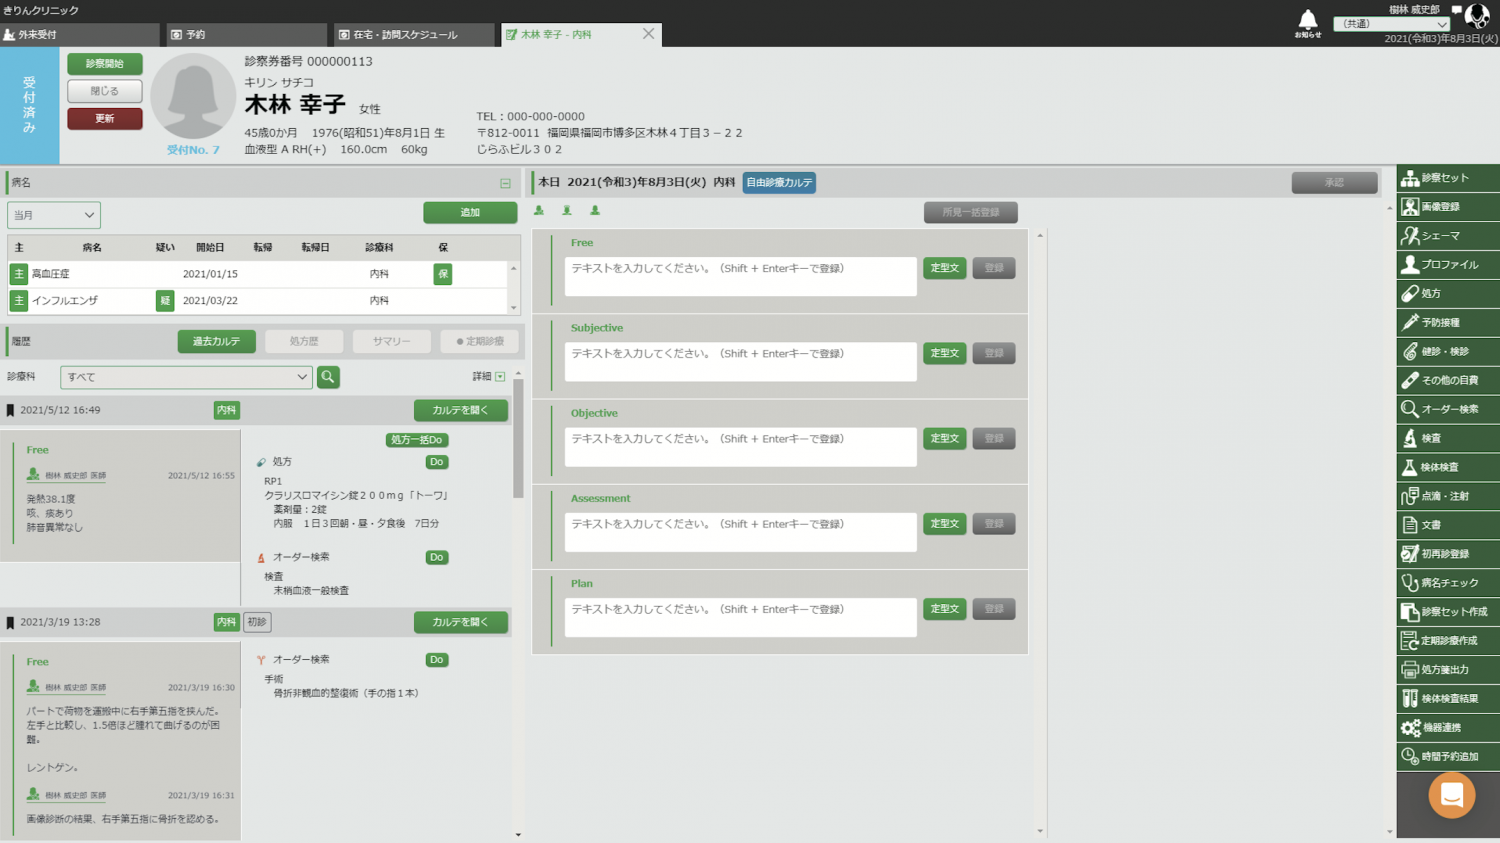The width and height of the screenshot is (1500, 843).
Task: Click the 自由診療カルテ badge
Action: point(779,183)
